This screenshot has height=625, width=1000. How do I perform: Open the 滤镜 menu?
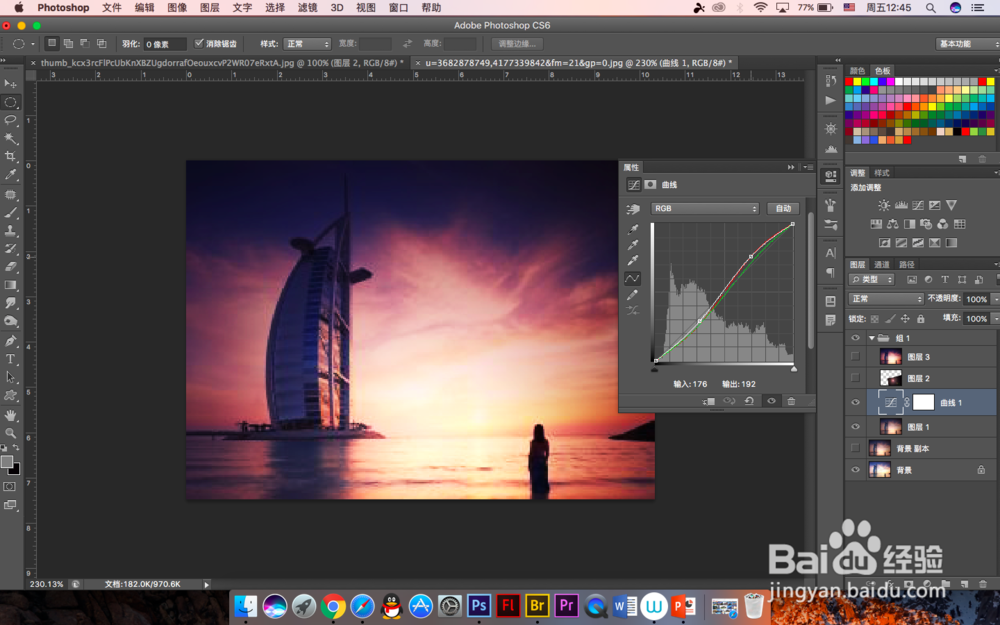click(x=307, y=8)
